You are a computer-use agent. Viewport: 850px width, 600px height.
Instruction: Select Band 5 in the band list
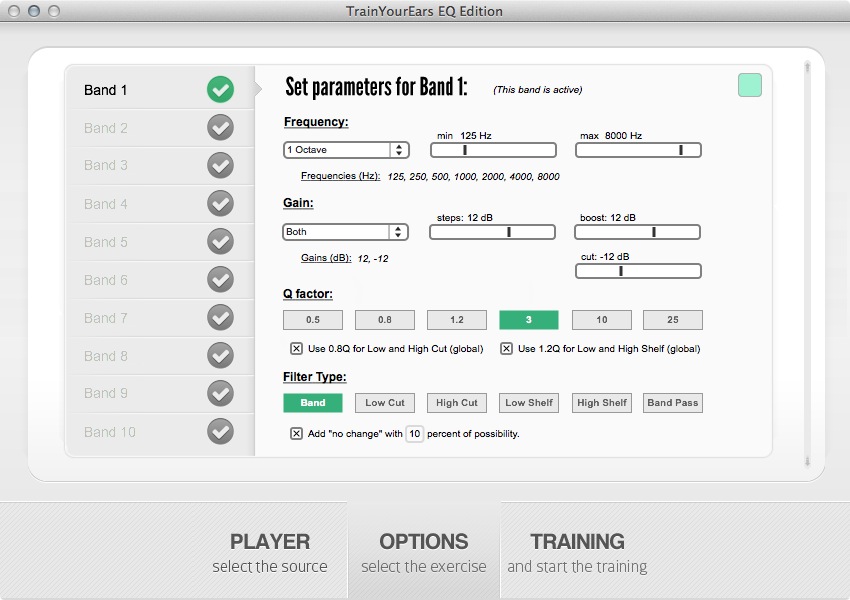coord(160,242)
